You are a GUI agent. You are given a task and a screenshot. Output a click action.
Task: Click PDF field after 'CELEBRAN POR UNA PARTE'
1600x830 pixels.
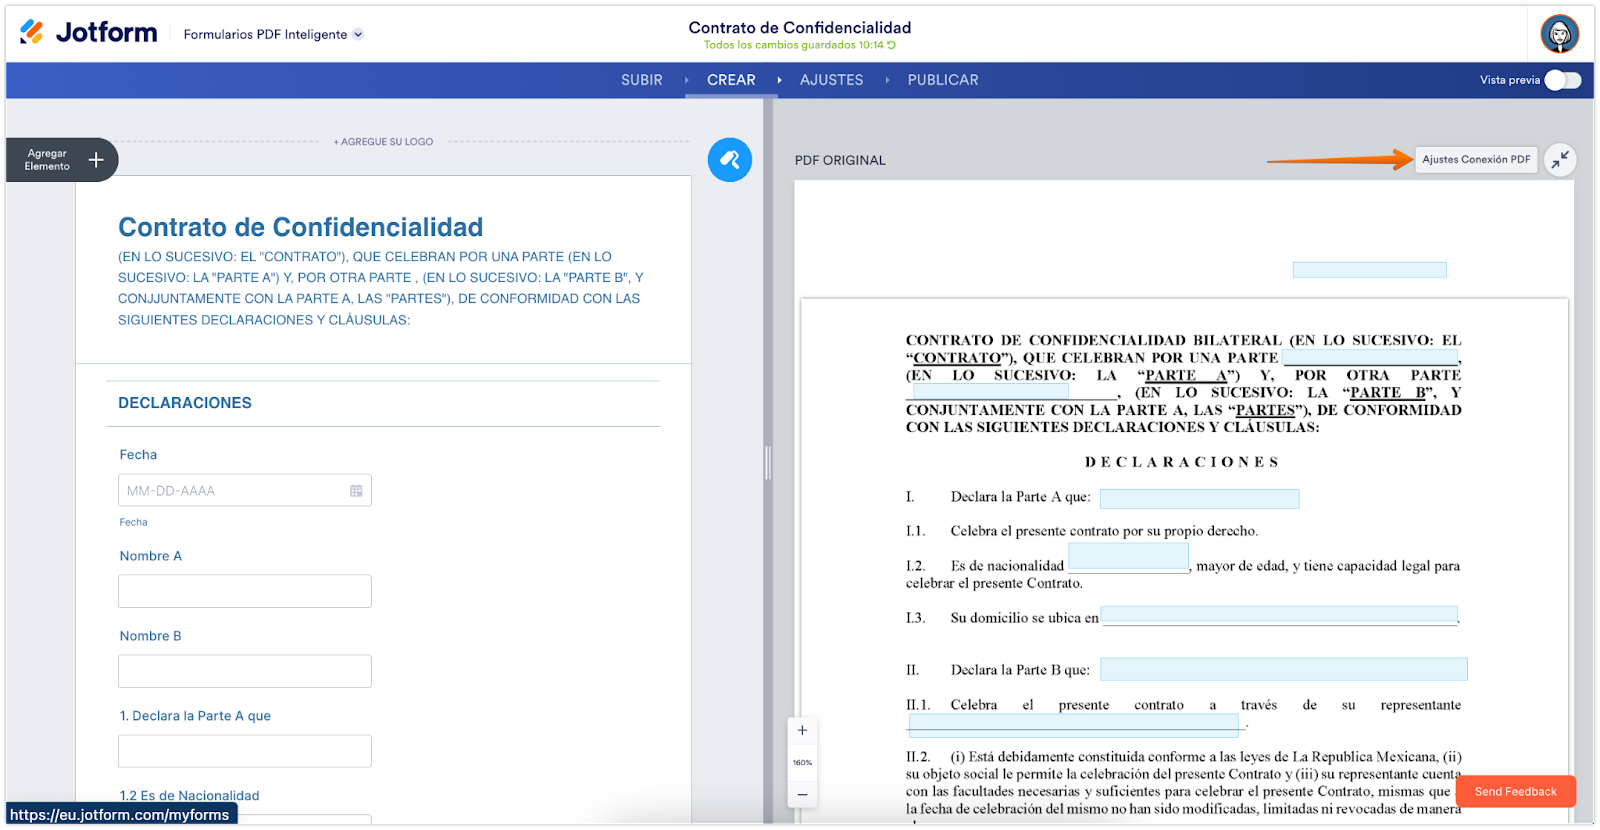pos(1370,357)
